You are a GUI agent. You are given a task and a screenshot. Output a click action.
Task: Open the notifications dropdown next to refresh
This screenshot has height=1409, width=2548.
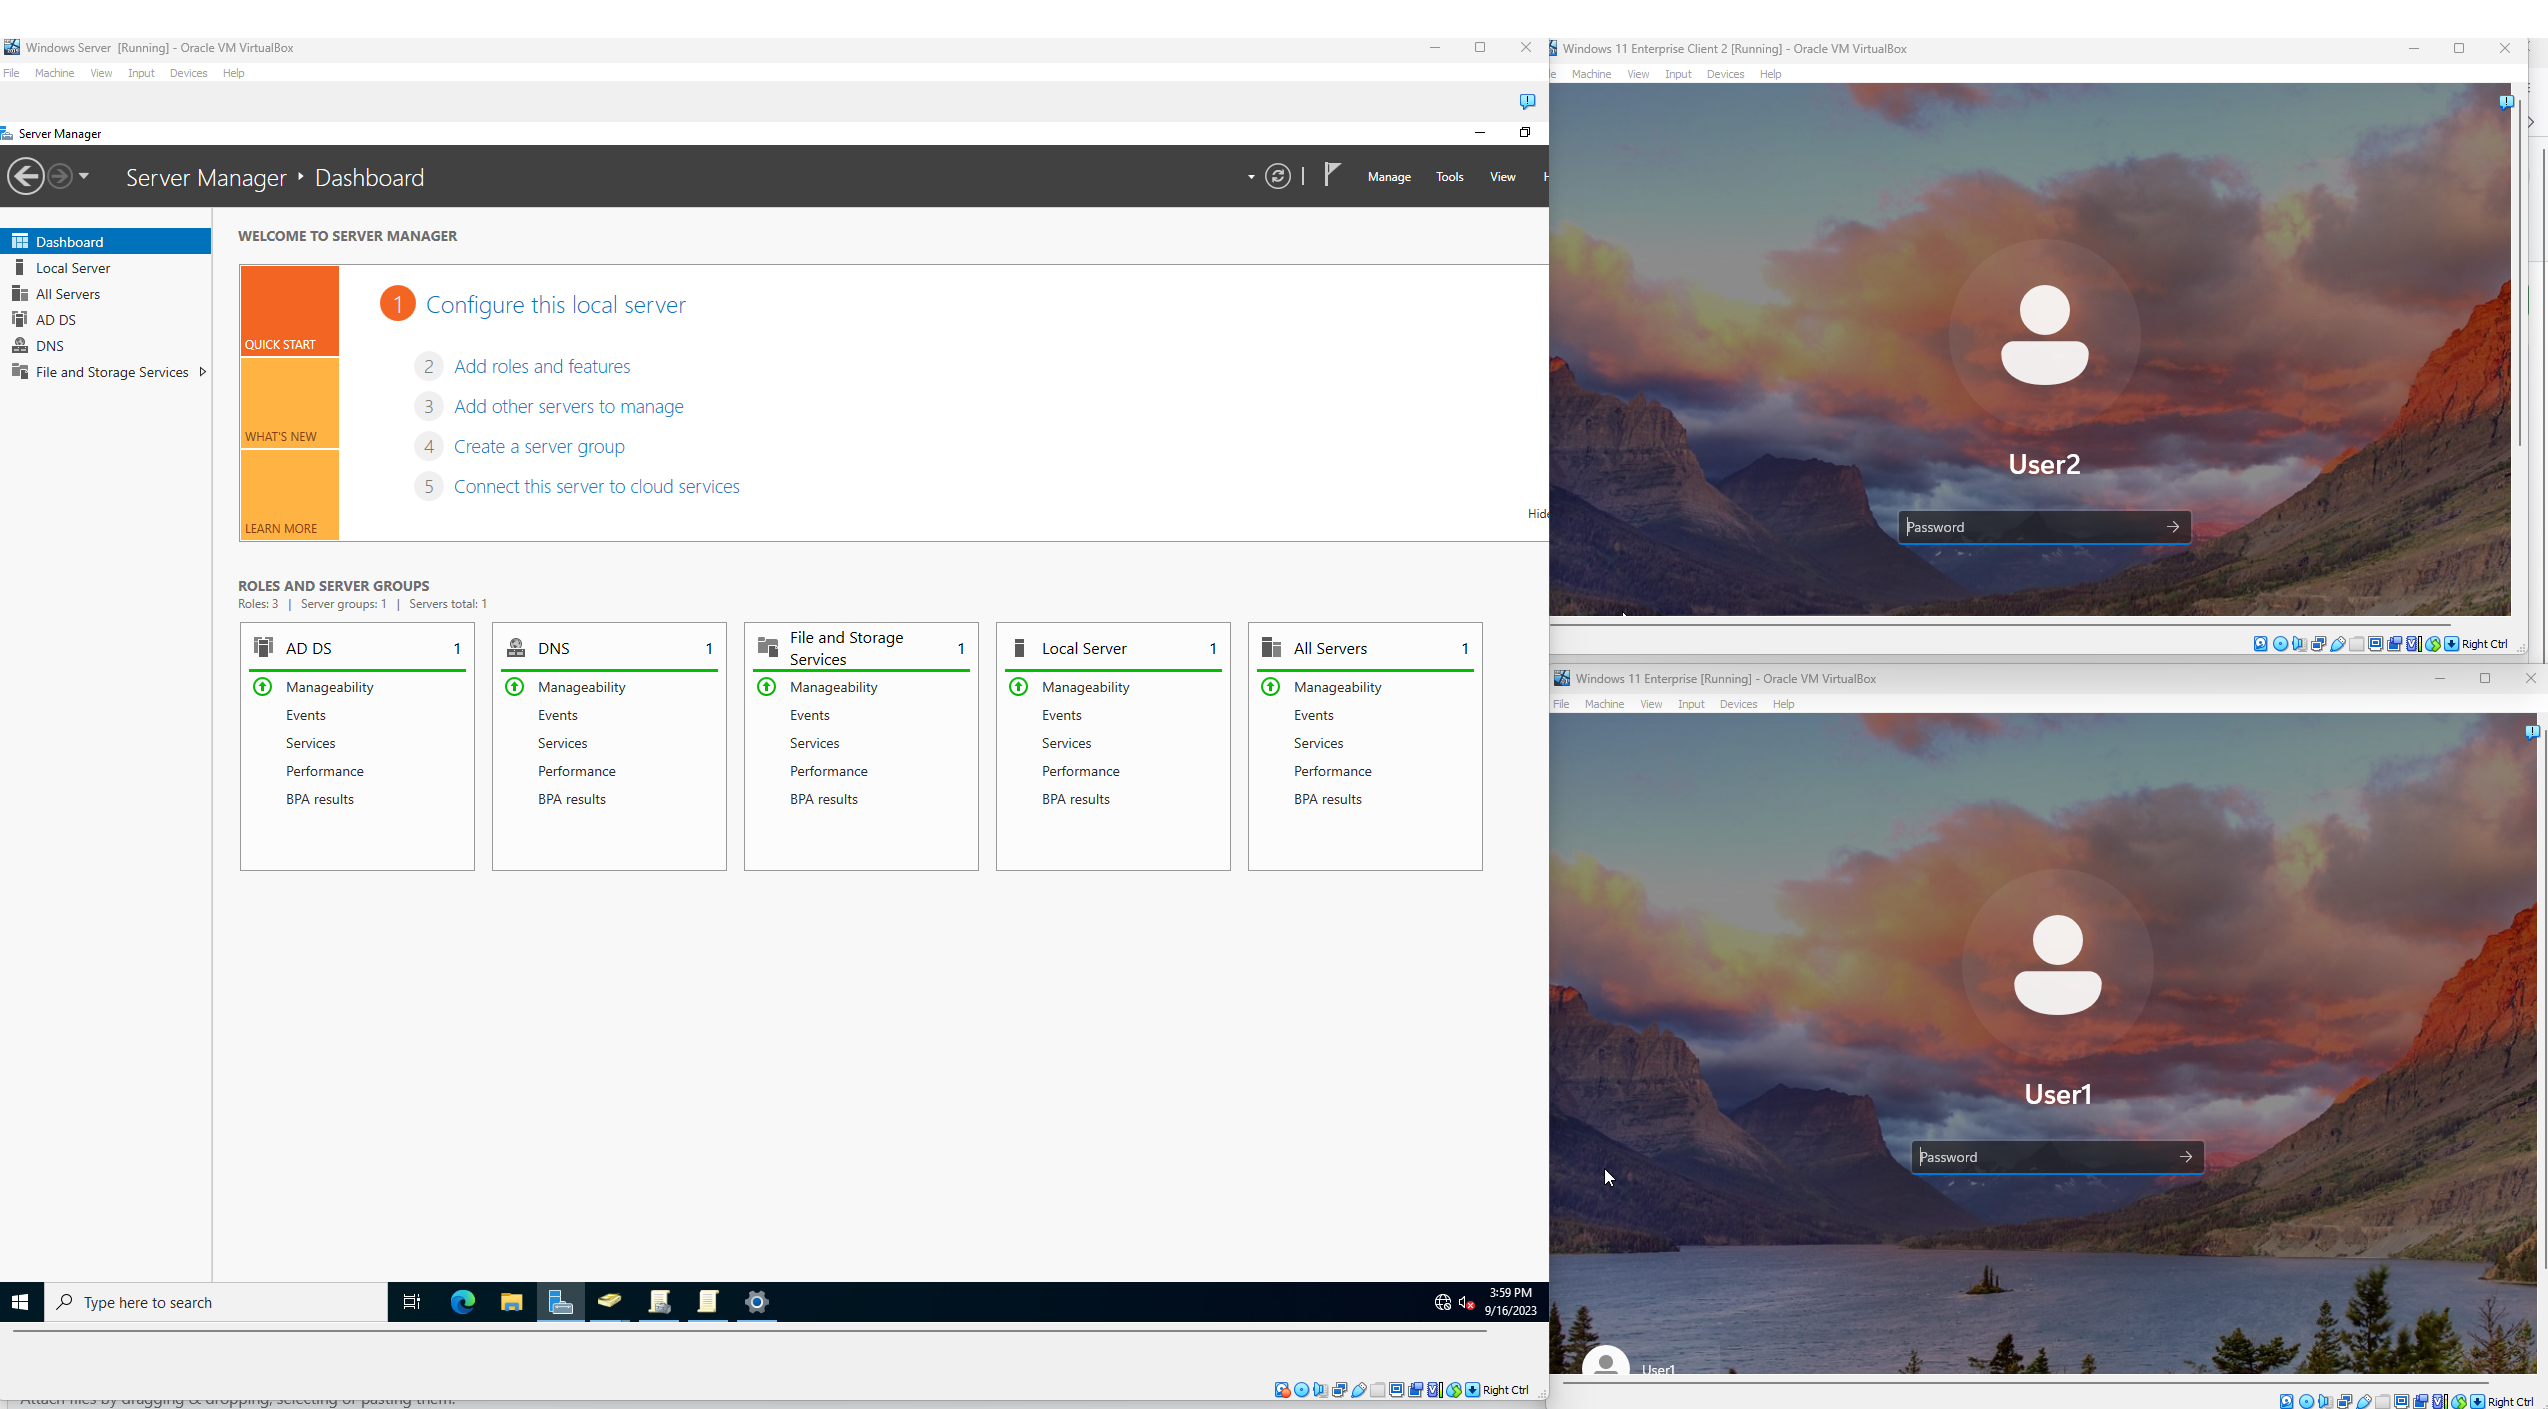[x=1249, y=176]
